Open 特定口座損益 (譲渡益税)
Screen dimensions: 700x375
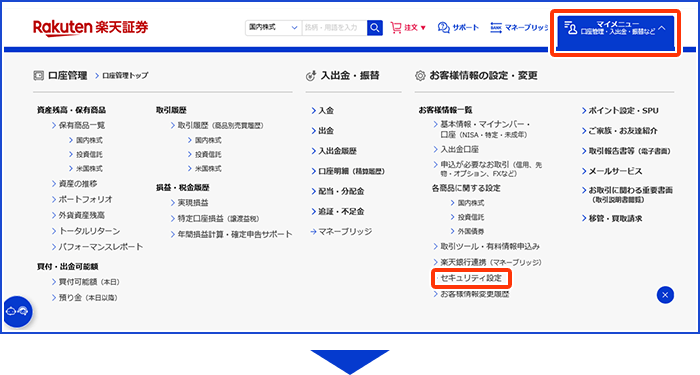pyautogui.click(x=215, y=219)
